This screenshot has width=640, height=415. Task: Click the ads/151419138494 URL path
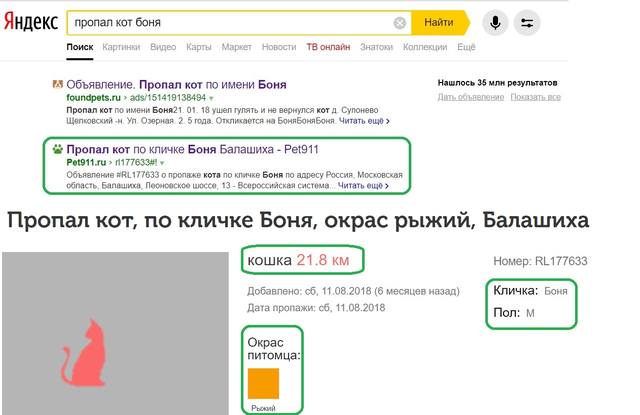(168, 98)
